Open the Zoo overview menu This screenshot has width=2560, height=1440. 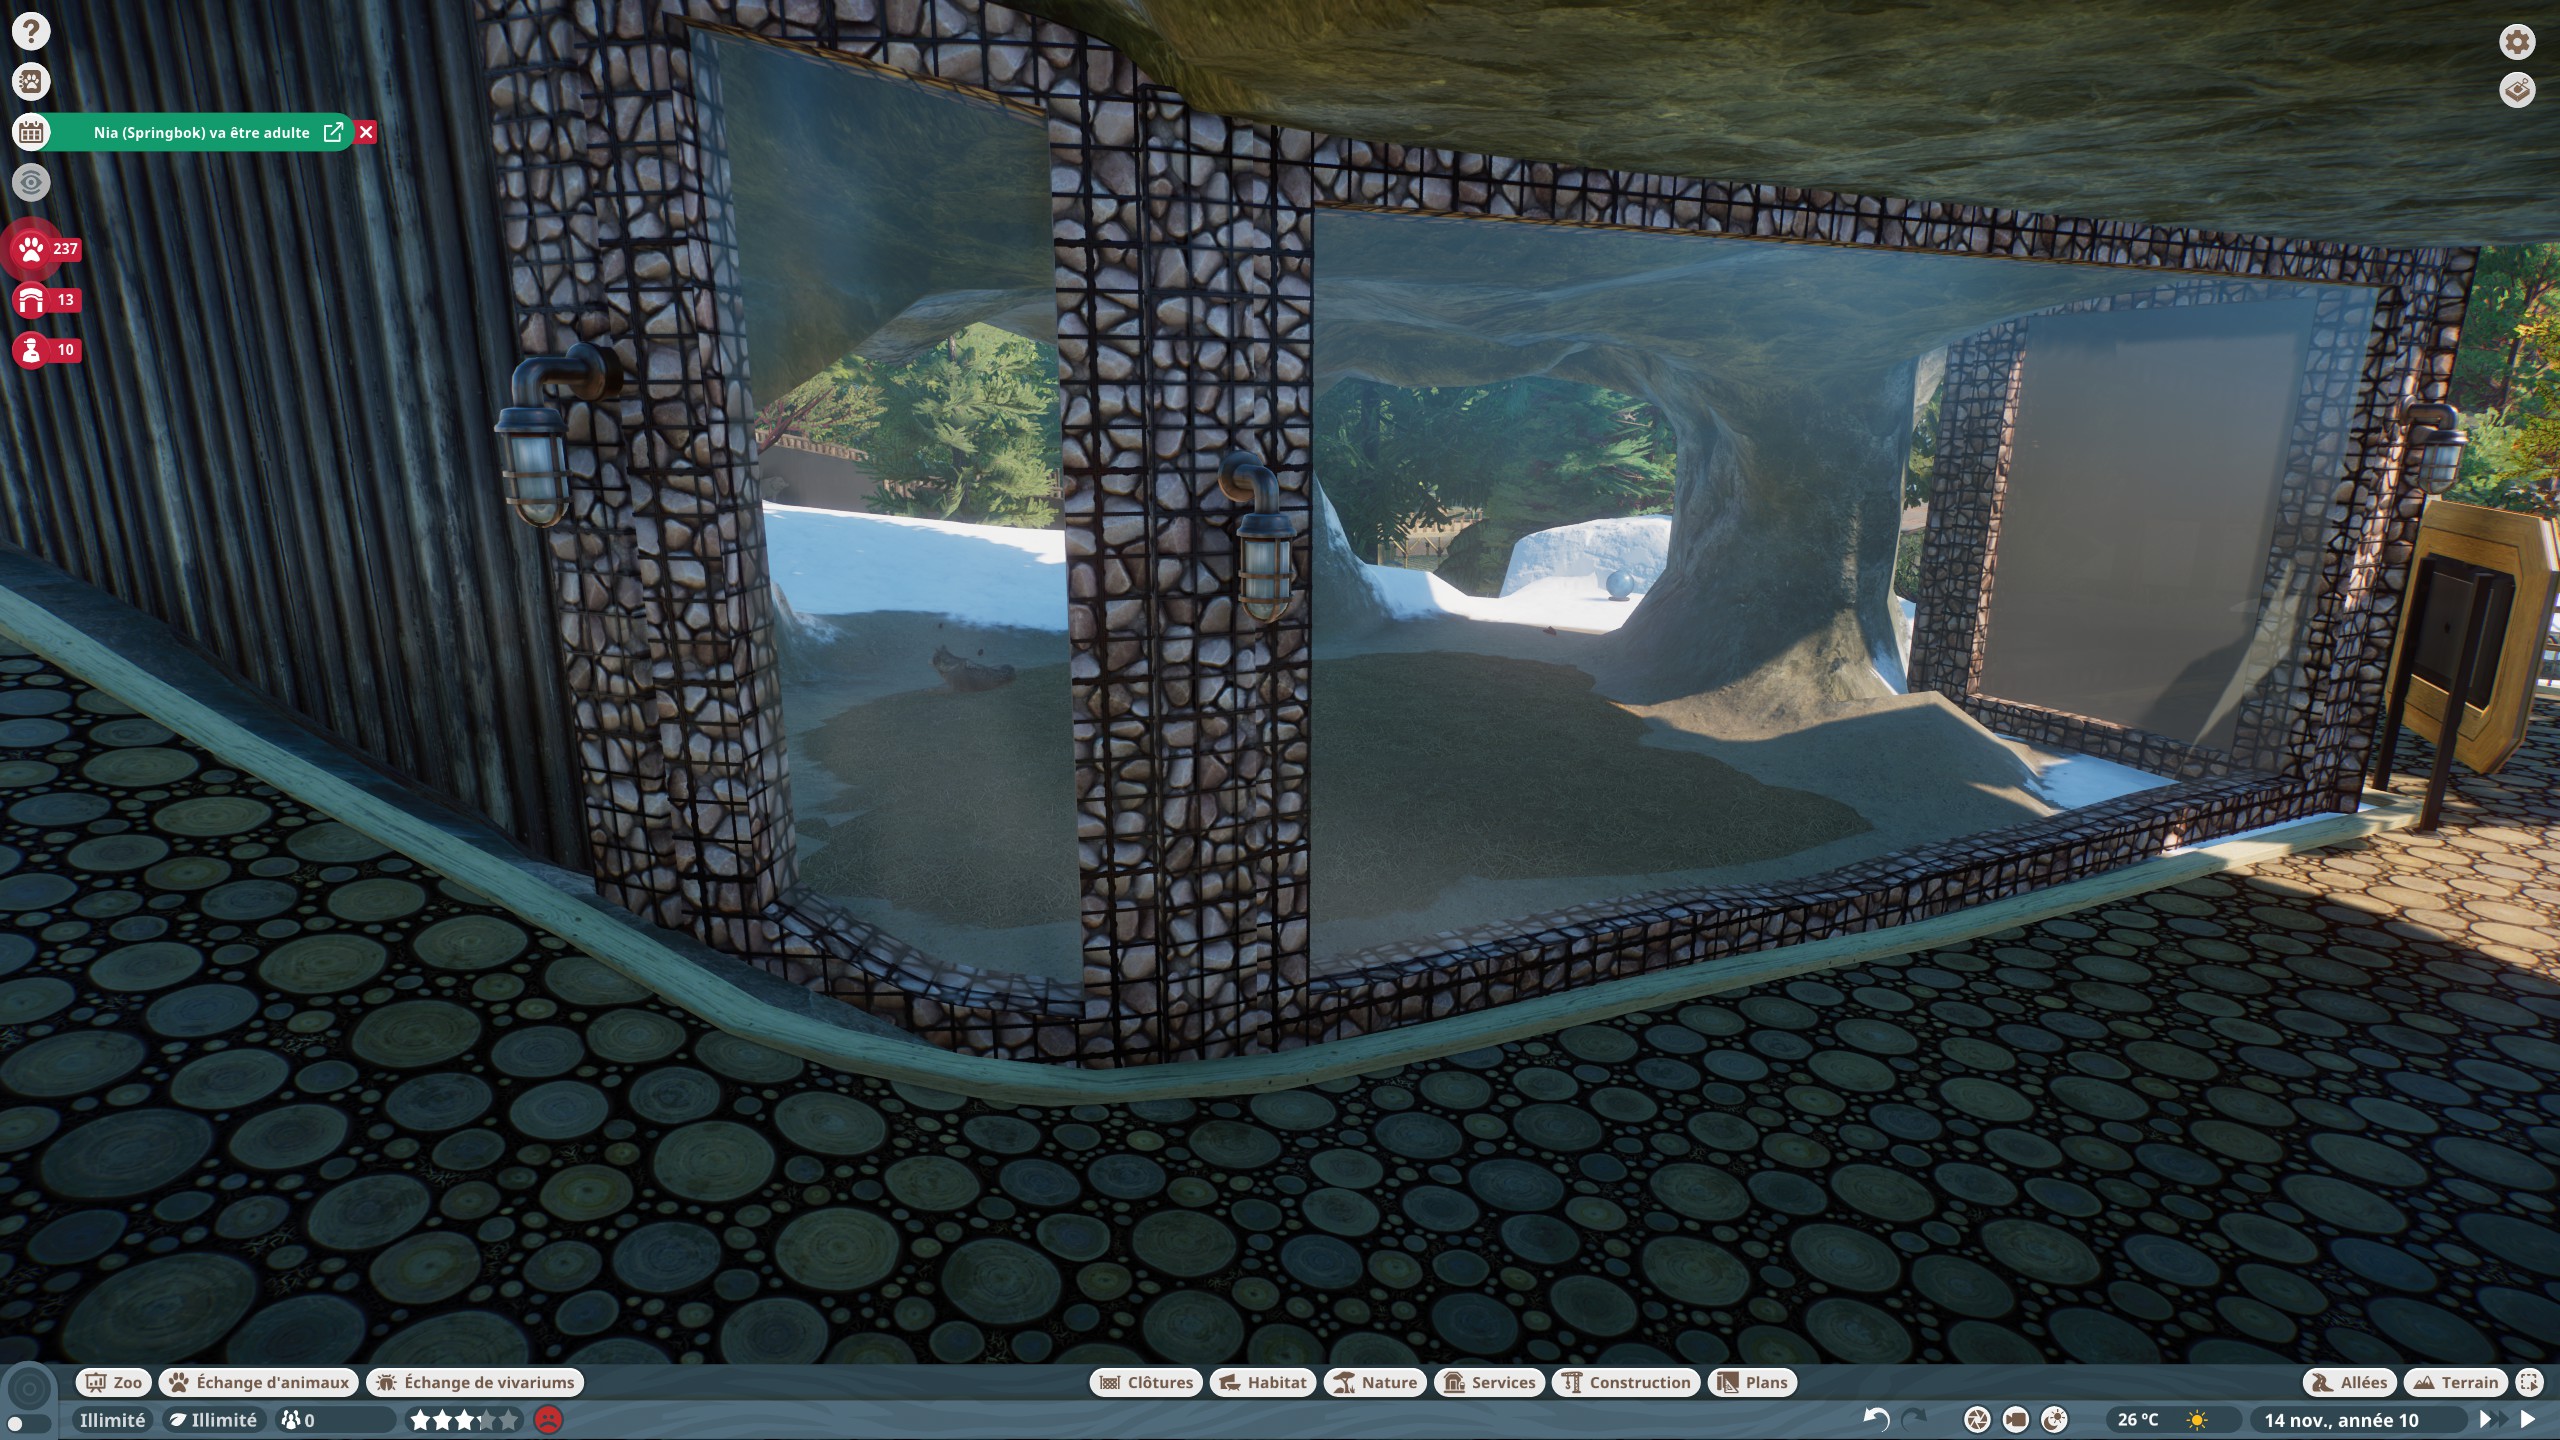coord(114,1382)
